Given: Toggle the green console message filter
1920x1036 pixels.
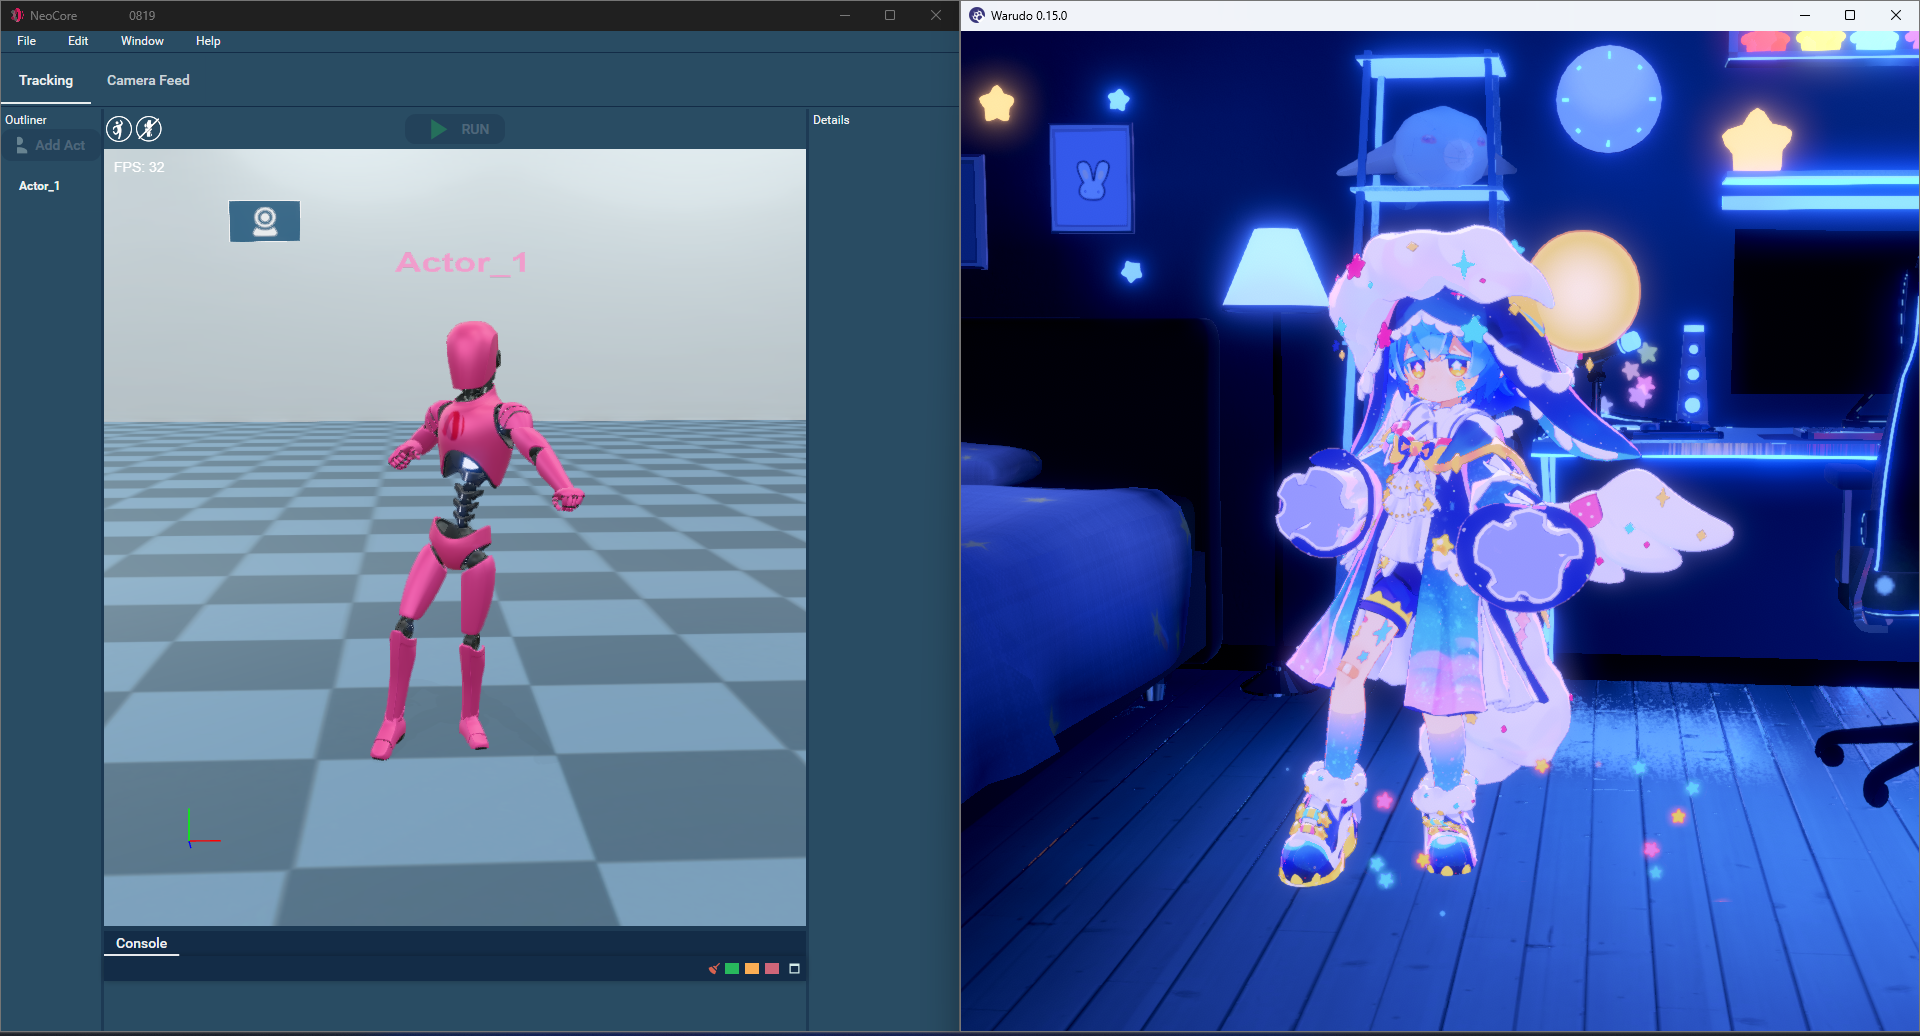Looking at the screenshot, I should 732,968.
